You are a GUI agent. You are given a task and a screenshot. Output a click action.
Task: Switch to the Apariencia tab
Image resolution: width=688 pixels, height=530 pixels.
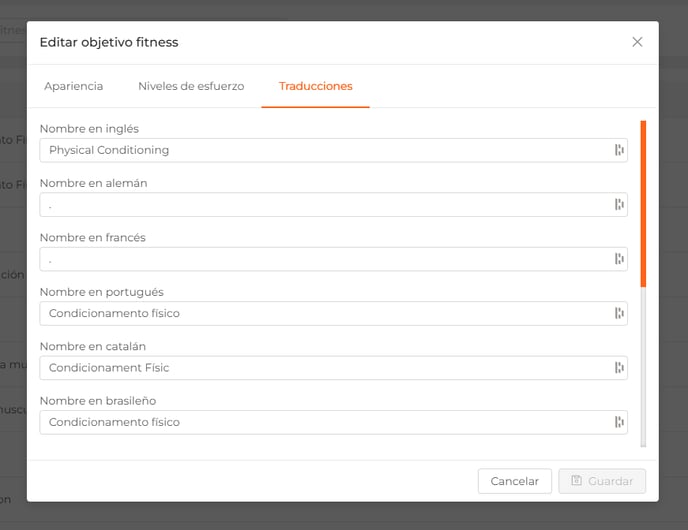pyautogui.click(x=74, y=86)
